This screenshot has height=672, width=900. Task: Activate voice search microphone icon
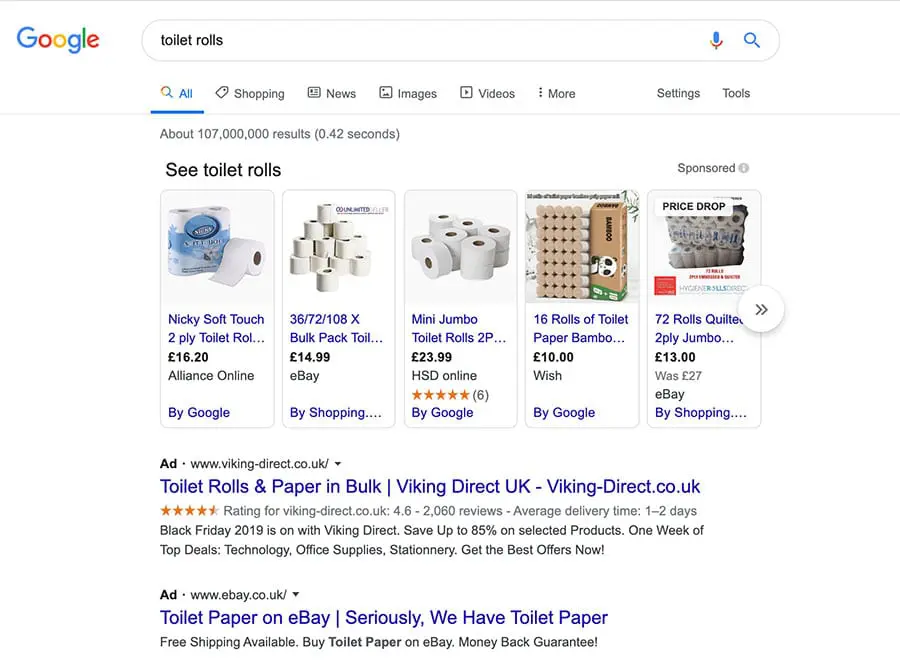click(x=716, y=41)
